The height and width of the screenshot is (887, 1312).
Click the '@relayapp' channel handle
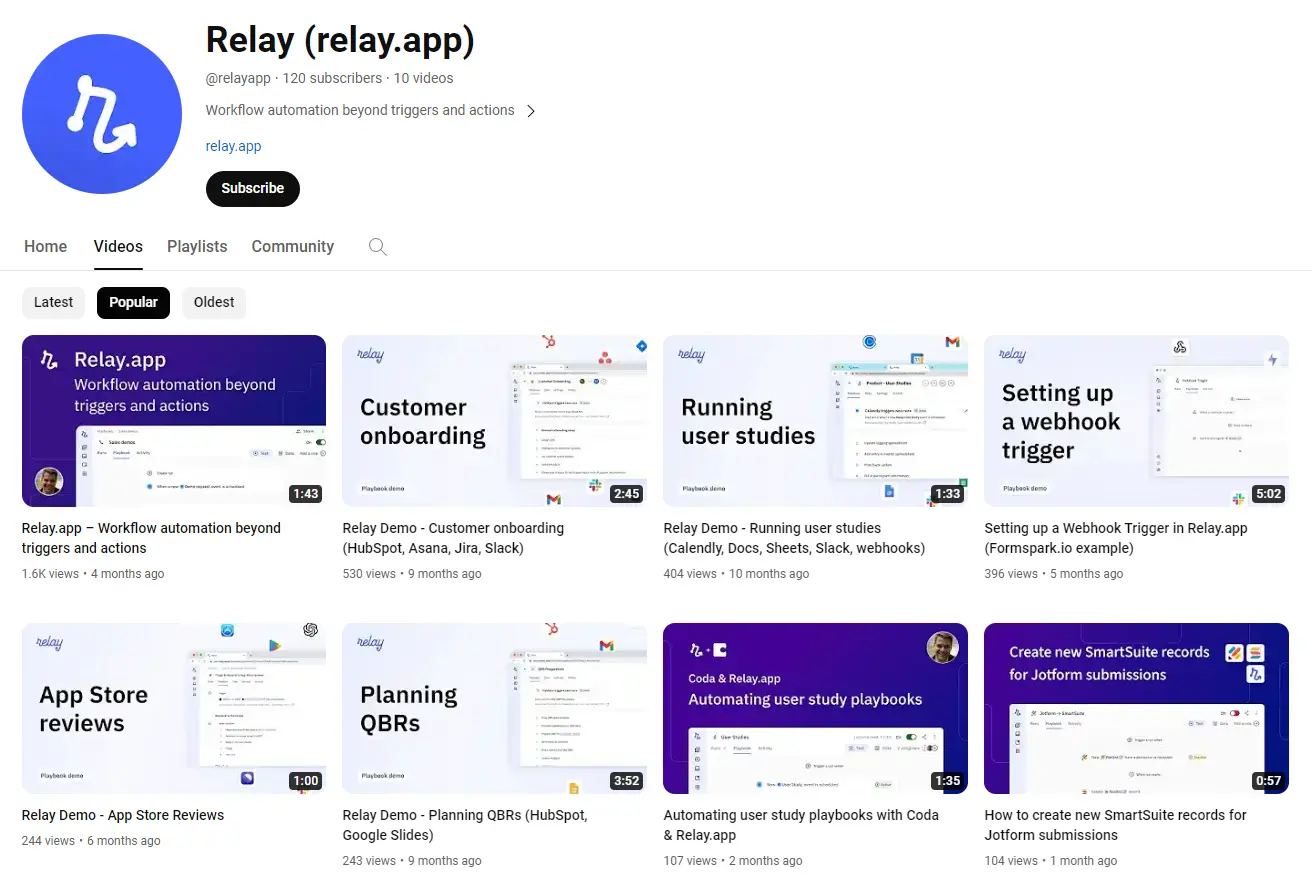click(x=239, y=78)
